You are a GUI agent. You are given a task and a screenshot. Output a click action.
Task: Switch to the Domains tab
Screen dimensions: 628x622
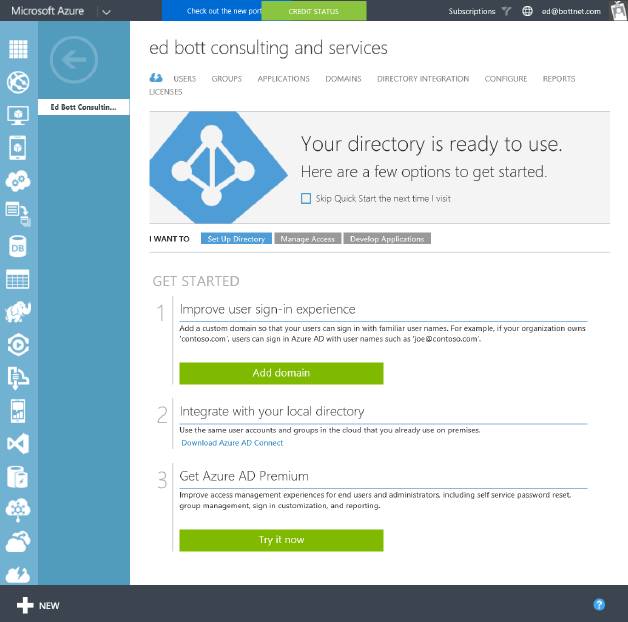tap(343, 78)
